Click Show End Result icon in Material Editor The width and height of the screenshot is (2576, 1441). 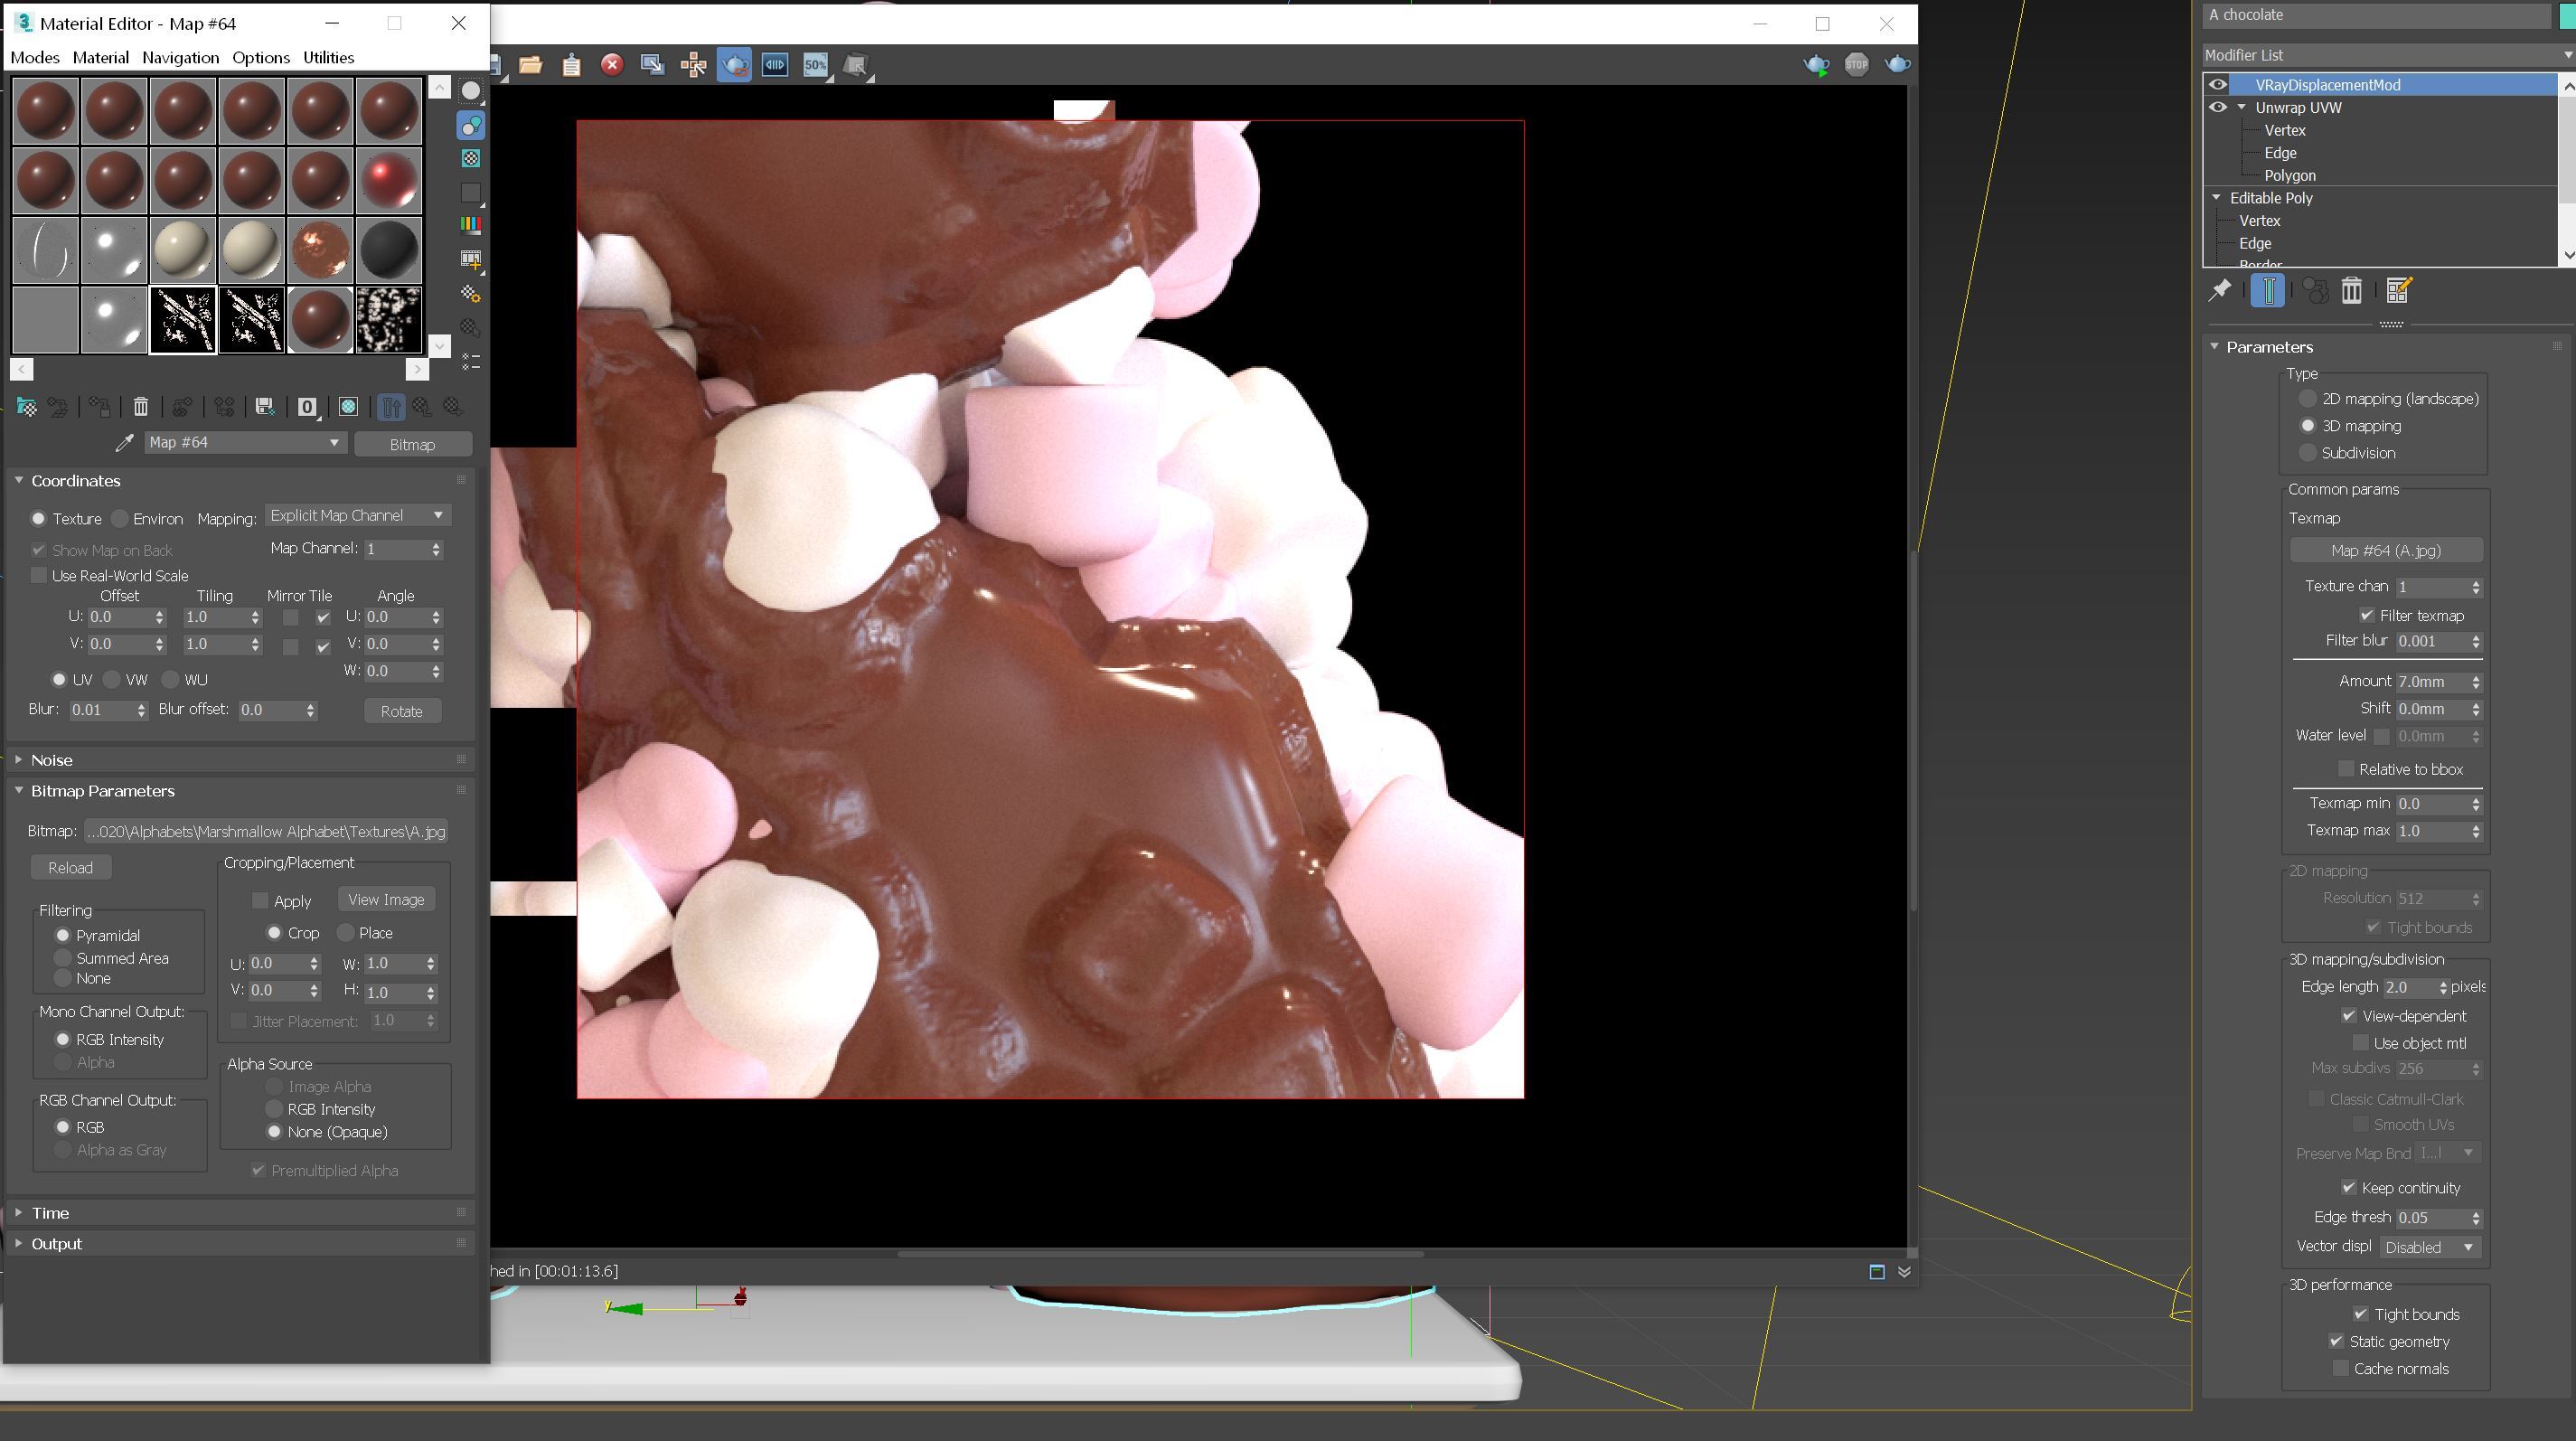[391, 407]
